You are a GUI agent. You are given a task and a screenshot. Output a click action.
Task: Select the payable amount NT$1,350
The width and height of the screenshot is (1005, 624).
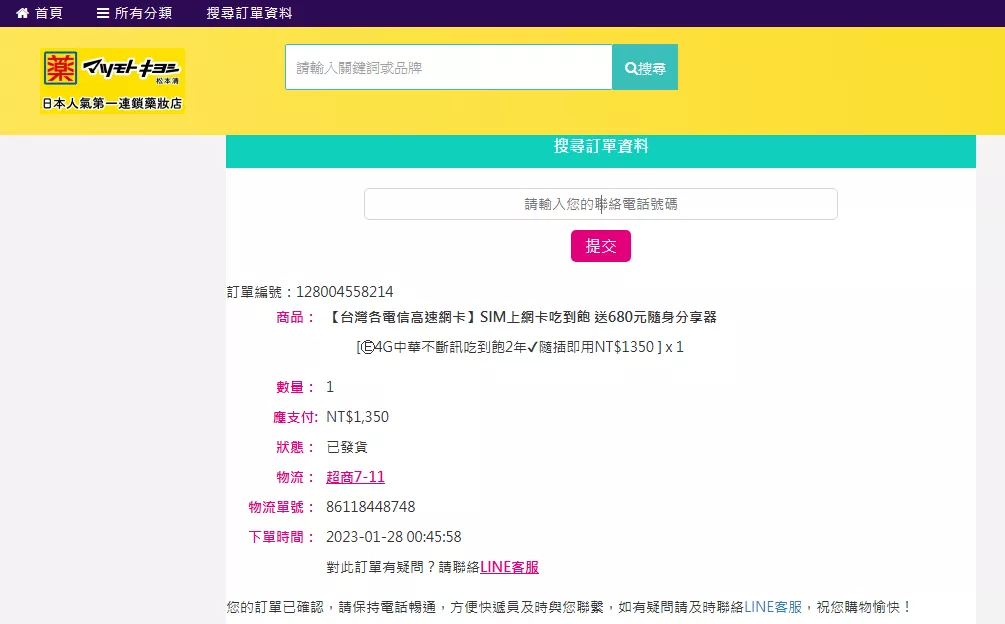click(358, 417)
